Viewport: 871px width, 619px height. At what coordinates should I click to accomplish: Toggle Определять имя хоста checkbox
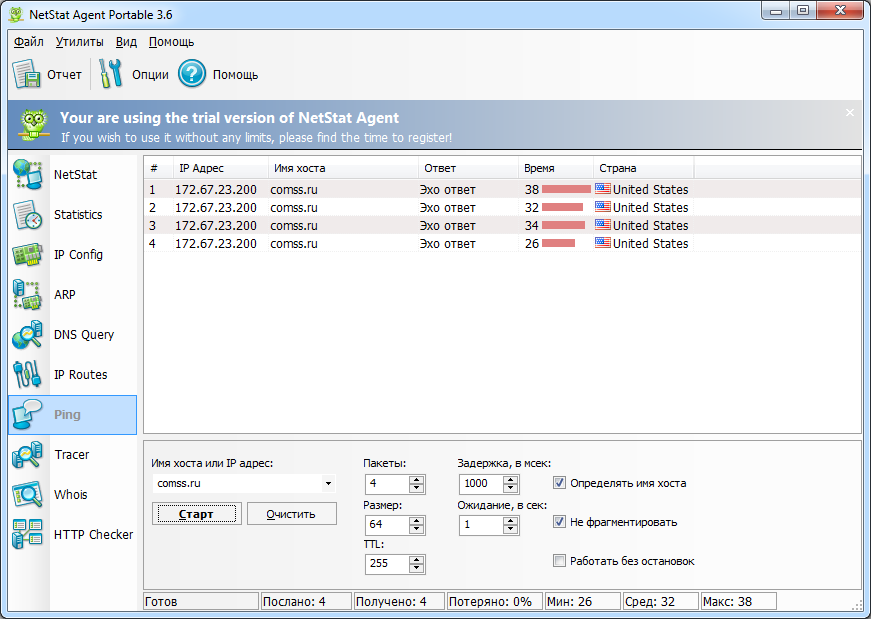559,483
